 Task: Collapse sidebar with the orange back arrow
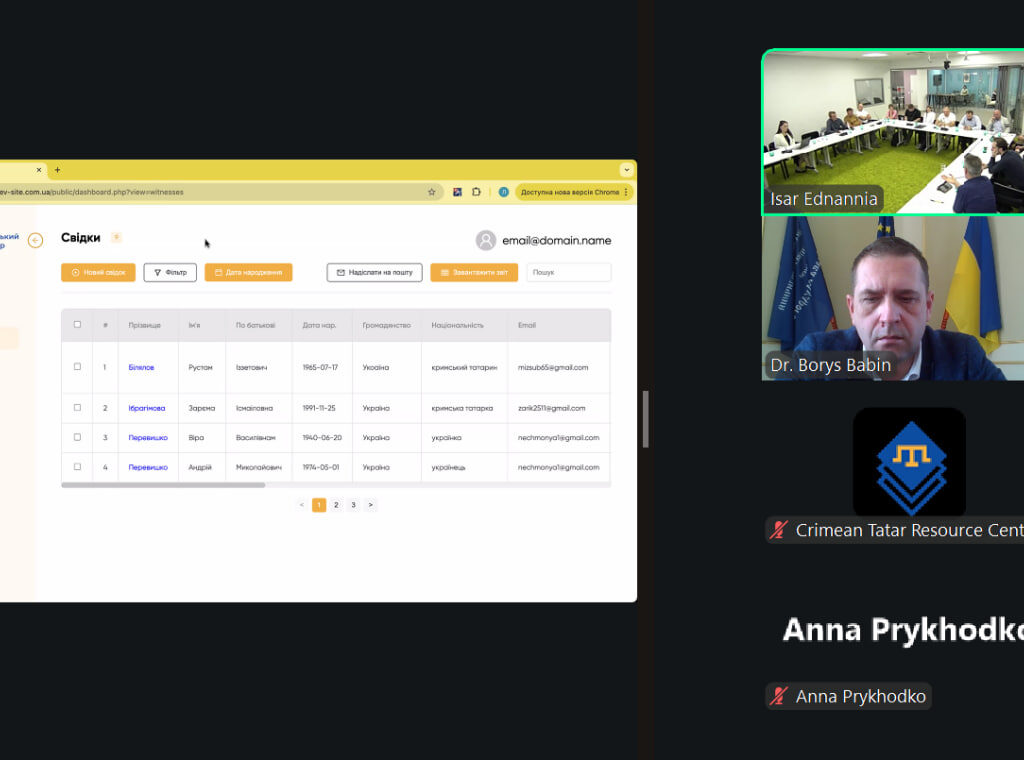click(x=35, y=240)
